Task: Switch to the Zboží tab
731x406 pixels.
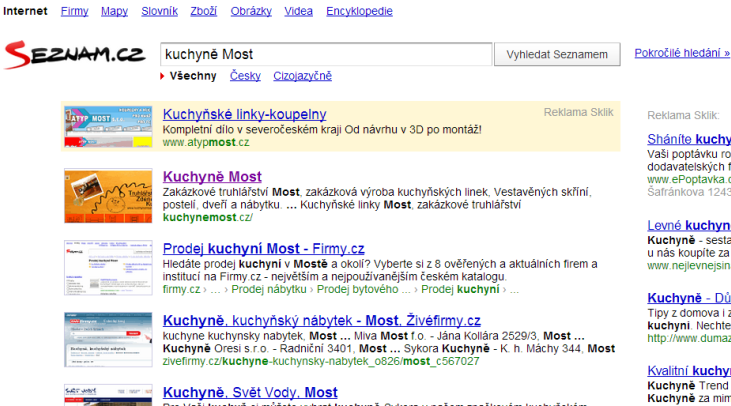Action: coord(204,11)
